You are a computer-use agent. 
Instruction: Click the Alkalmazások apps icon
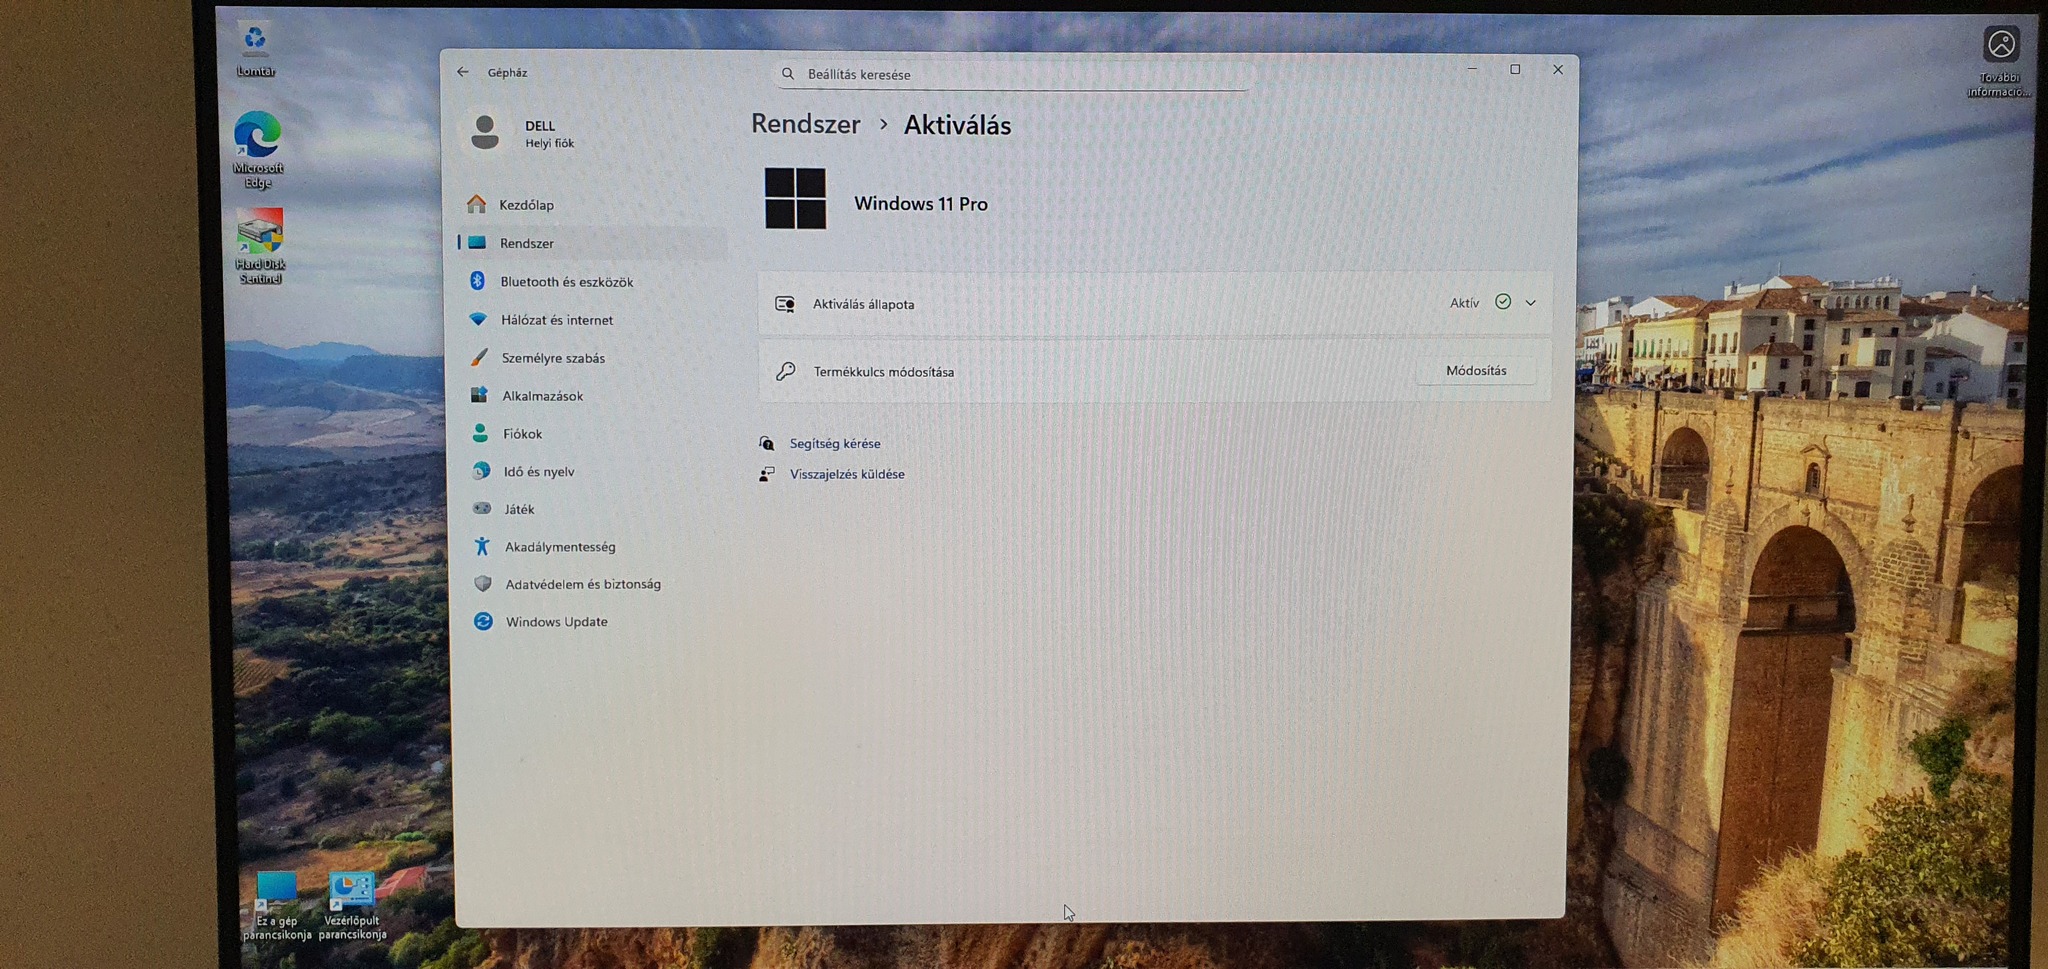point(480,395)
